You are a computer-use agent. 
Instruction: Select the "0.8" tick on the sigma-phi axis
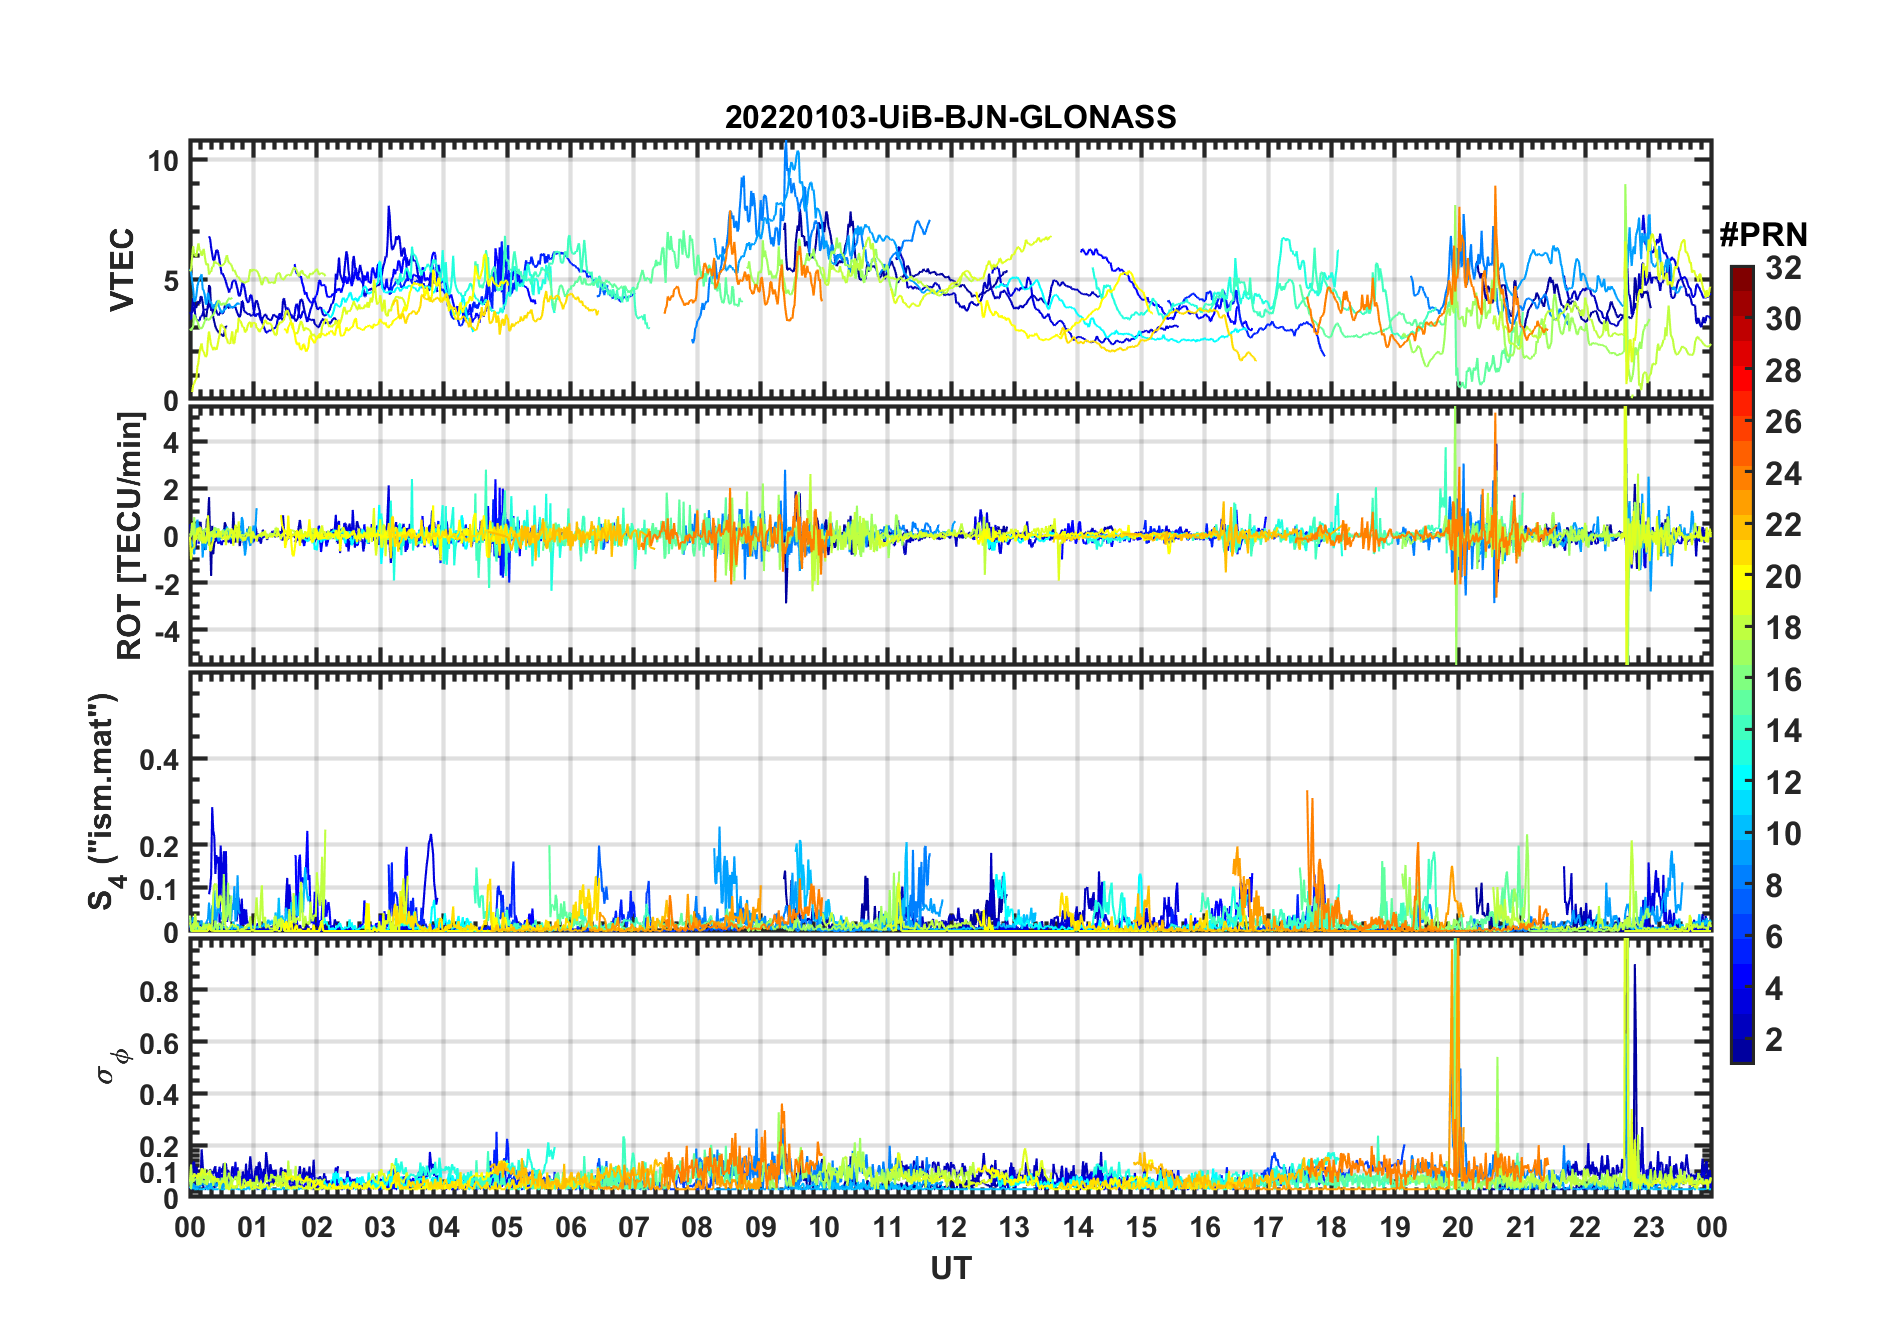[160, 991]
